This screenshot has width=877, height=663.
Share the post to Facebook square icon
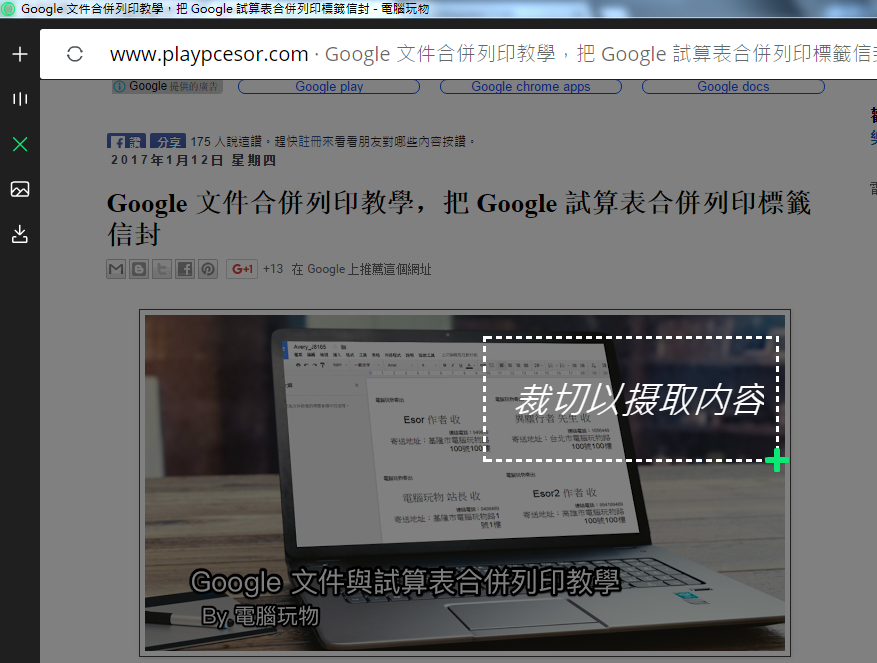[185, 269]
